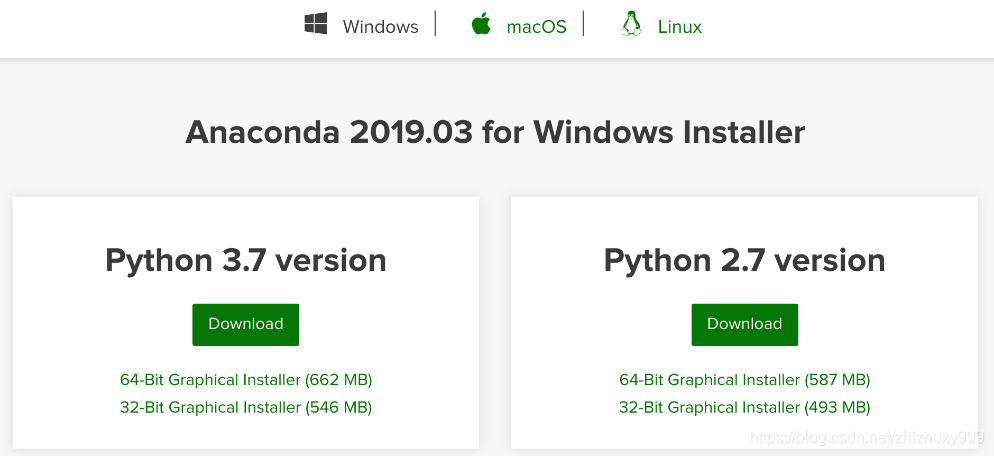Image resolution: width=994 pixels, height=456 pixels.
Task: Open the Linux tab label
Action: [x=680, y=27]
